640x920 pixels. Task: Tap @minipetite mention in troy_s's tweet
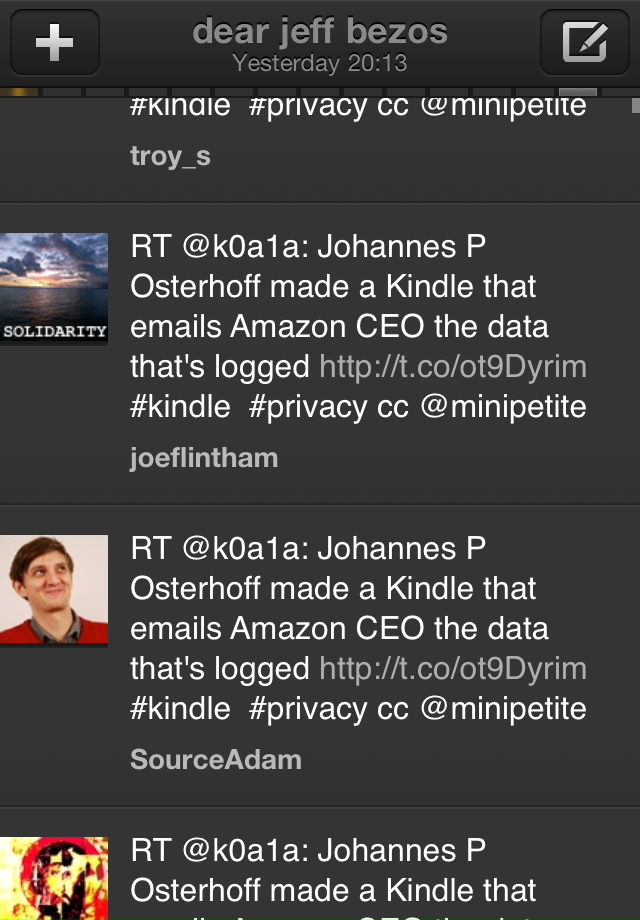pos(503,106)
